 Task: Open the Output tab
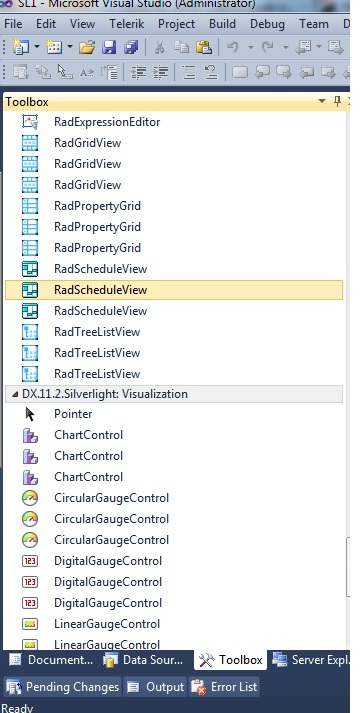(x=155, y=687)
